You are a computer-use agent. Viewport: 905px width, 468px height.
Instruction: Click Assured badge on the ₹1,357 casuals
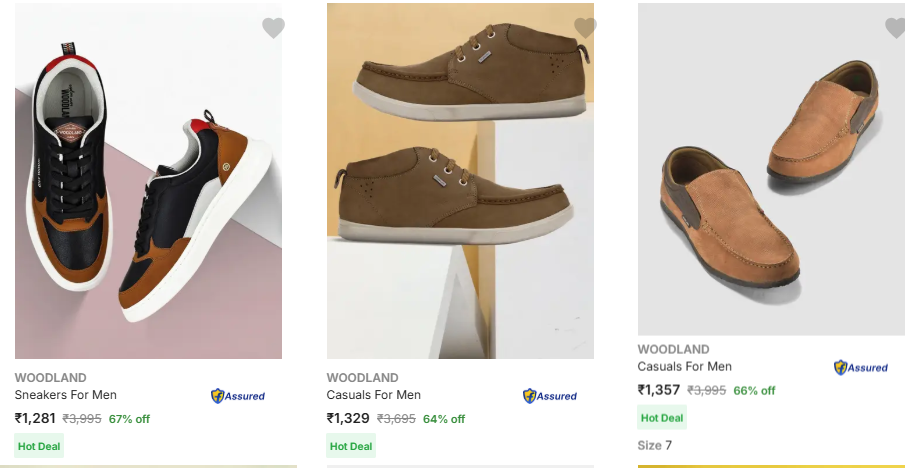pos(861,368)
